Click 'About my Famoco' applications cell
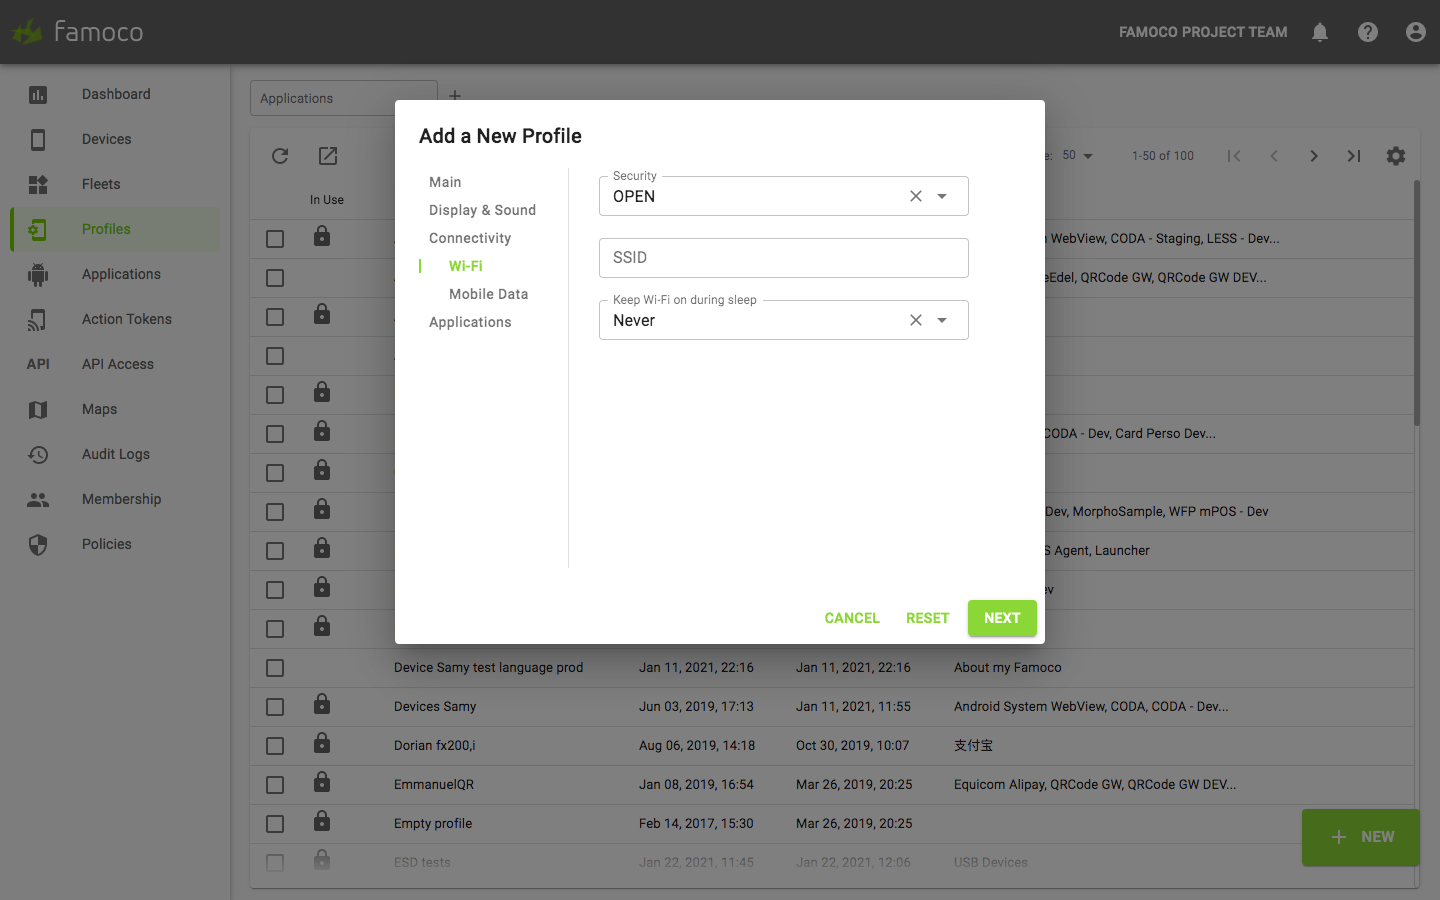This screenshot has height=900, width=1440. (x=1008, y=668)
